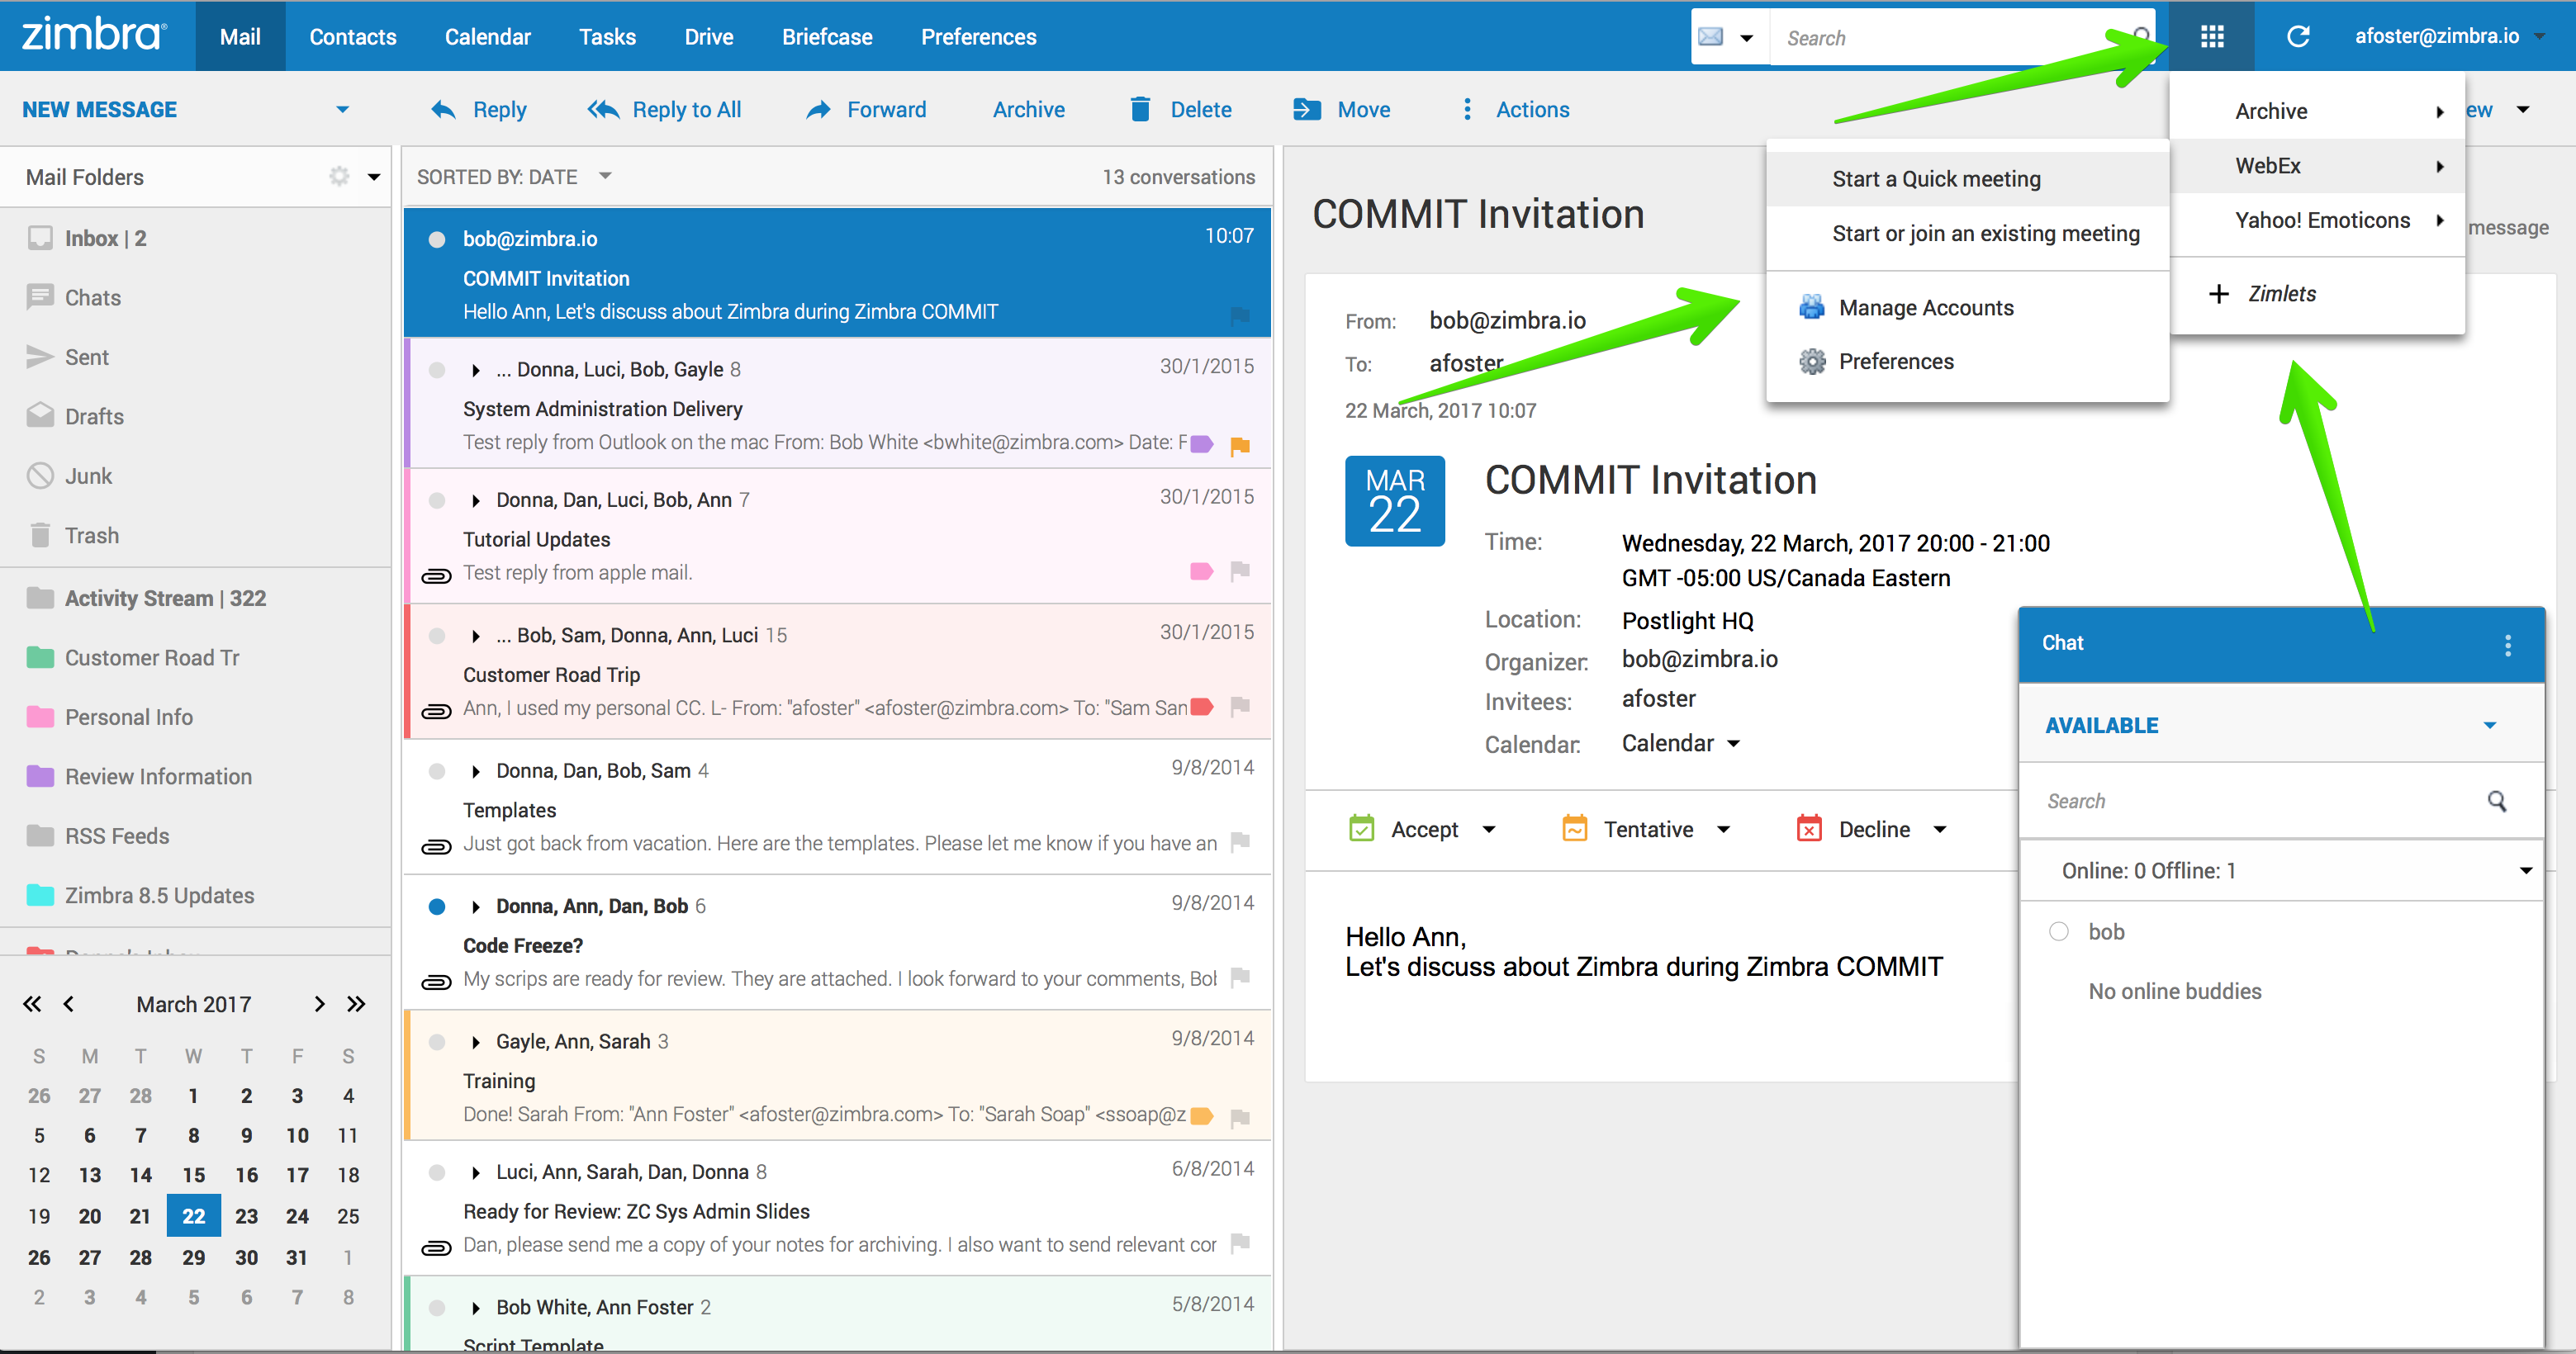Select the Delete trash icon
Viewport: 2576px width, 1354px height.
click(x=1141, y=109)
